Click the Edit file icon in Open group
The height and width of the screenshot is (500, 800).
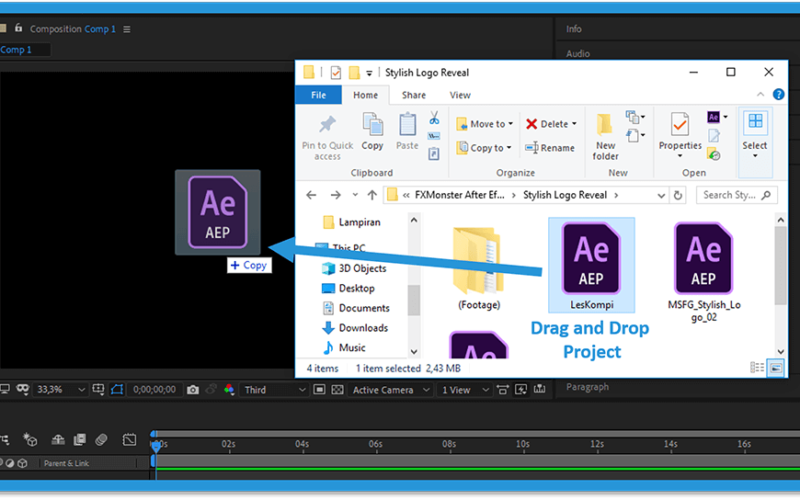(x=714, y=136)
